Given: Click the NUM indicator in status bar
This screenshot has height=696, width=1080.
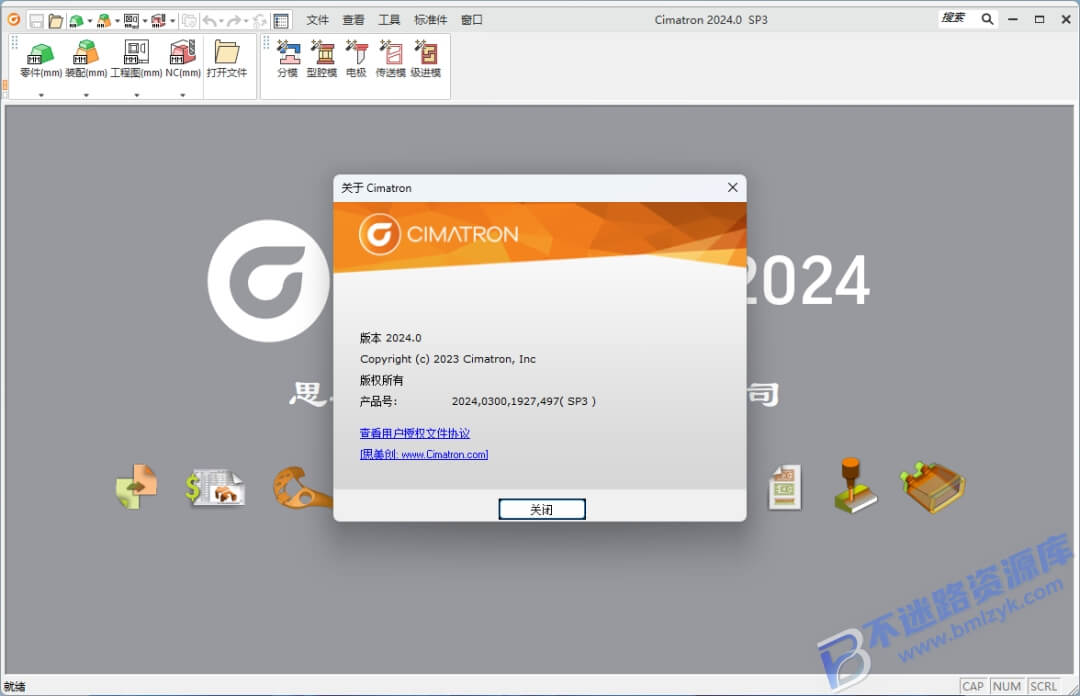Looking at the screenshot, I should click(1006, 686).
